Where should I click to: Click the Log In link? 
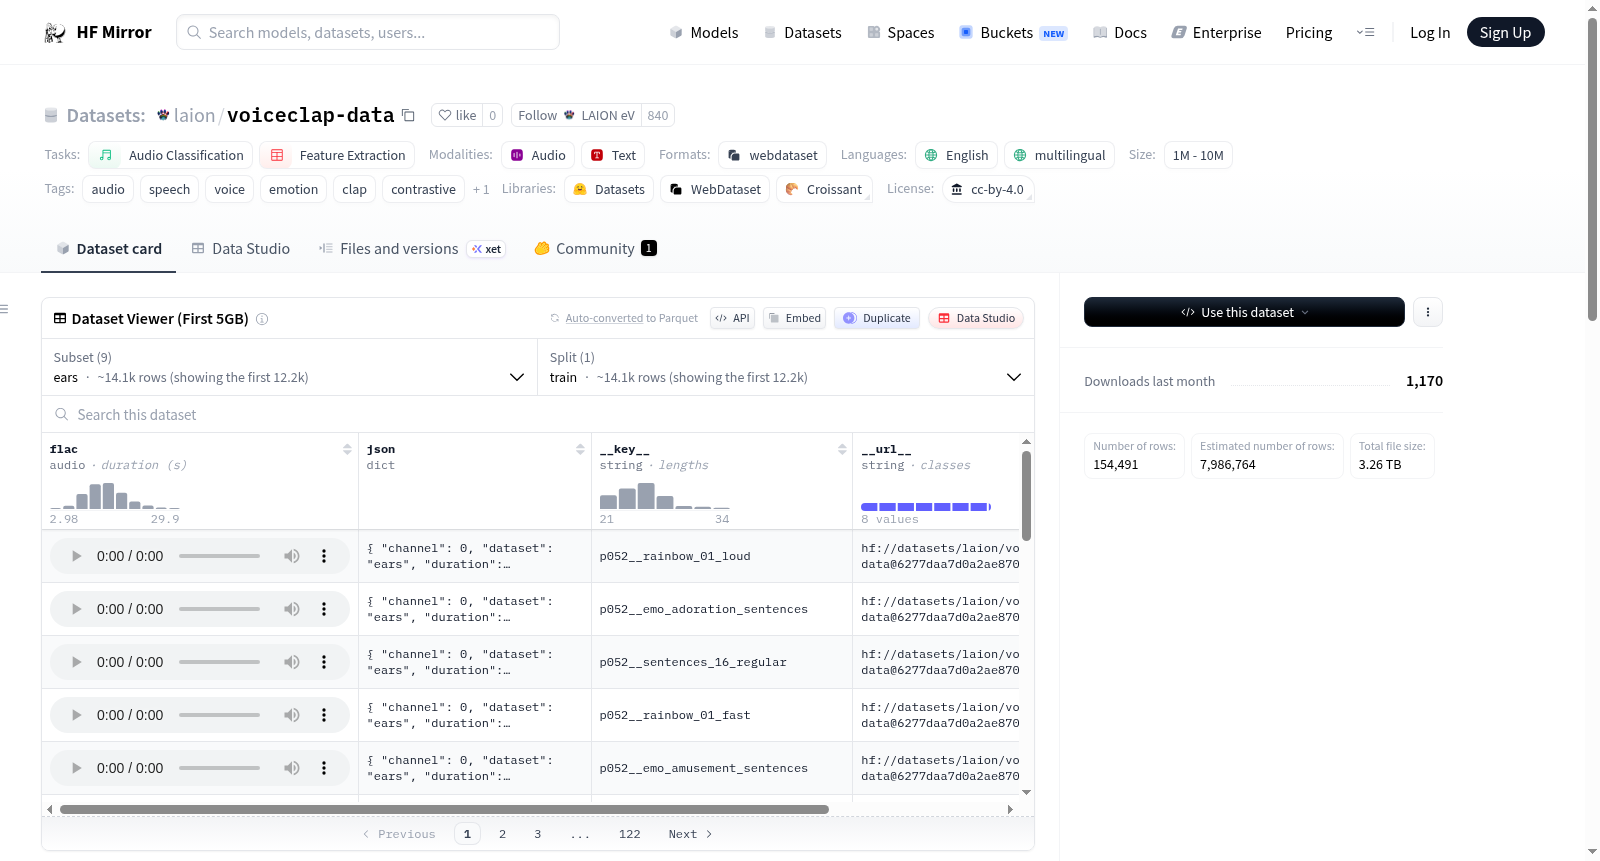1430,32
